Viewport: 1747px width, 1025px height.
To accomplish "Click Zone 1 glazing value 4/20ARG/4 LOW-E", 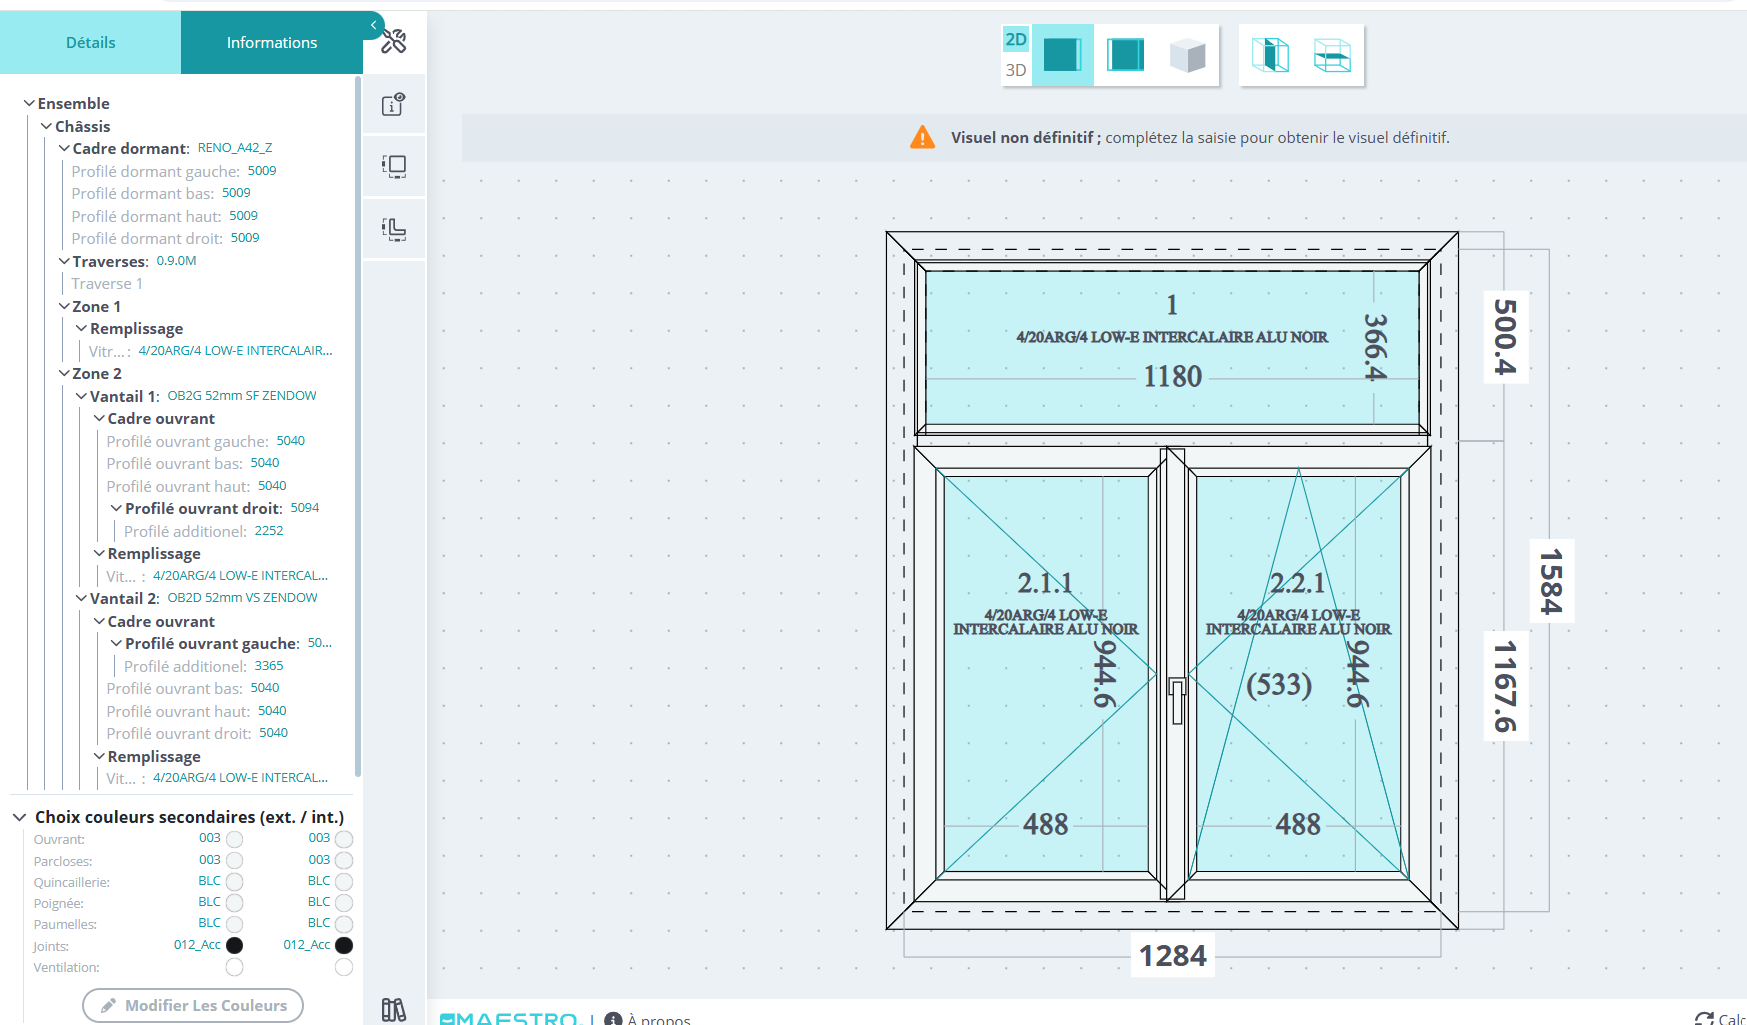I will click(235, 351).
